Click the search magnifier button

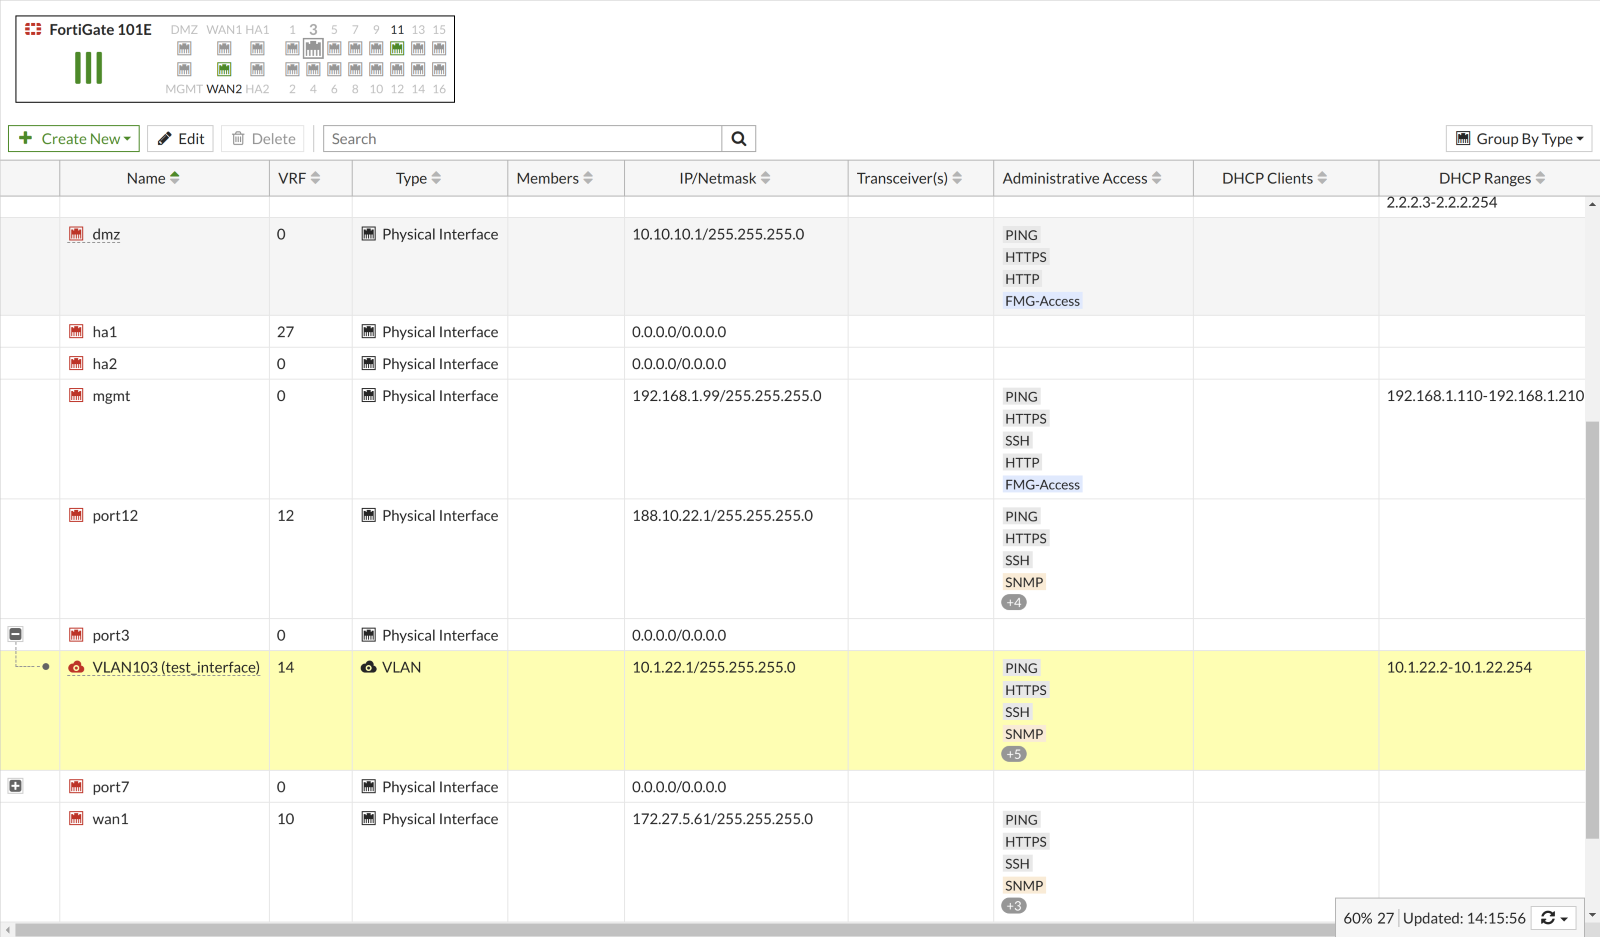[x=739, y=139]
